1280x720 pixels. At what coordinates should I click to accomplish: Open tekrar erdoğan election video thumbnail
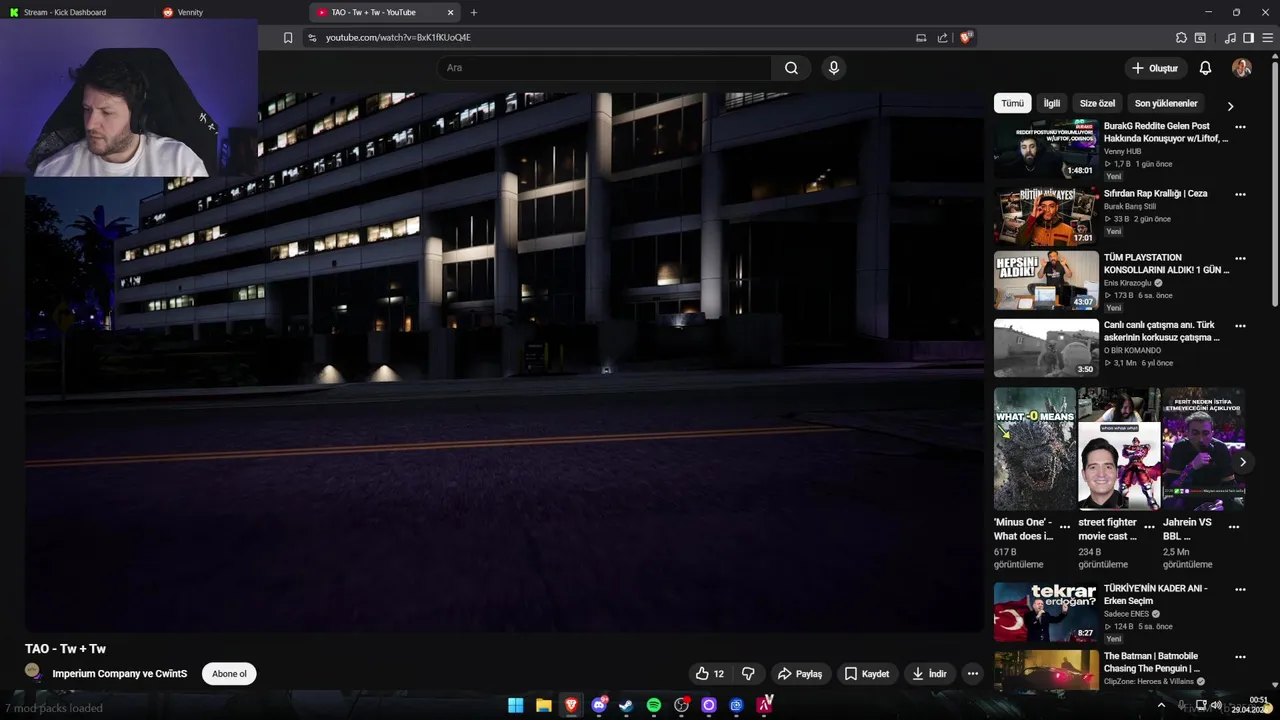pyautogui.click(x=1046, y=612)
